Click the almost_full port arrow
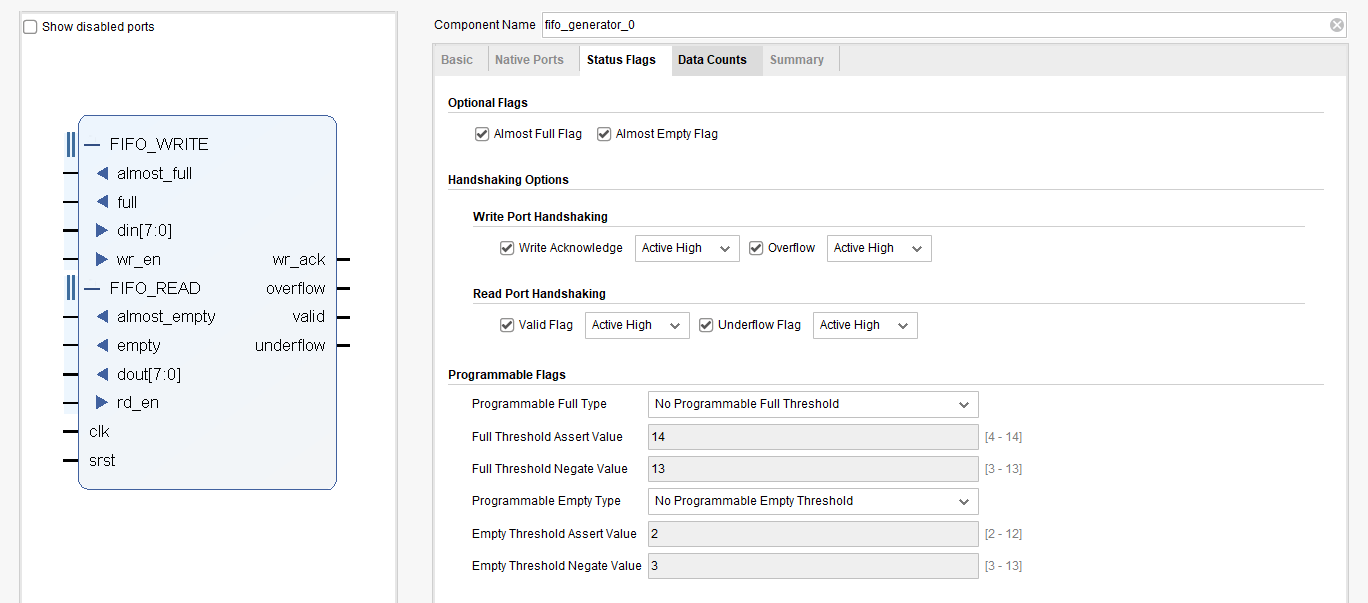The width and height of the screenshot is (1368, 603). tap(102, 174)
